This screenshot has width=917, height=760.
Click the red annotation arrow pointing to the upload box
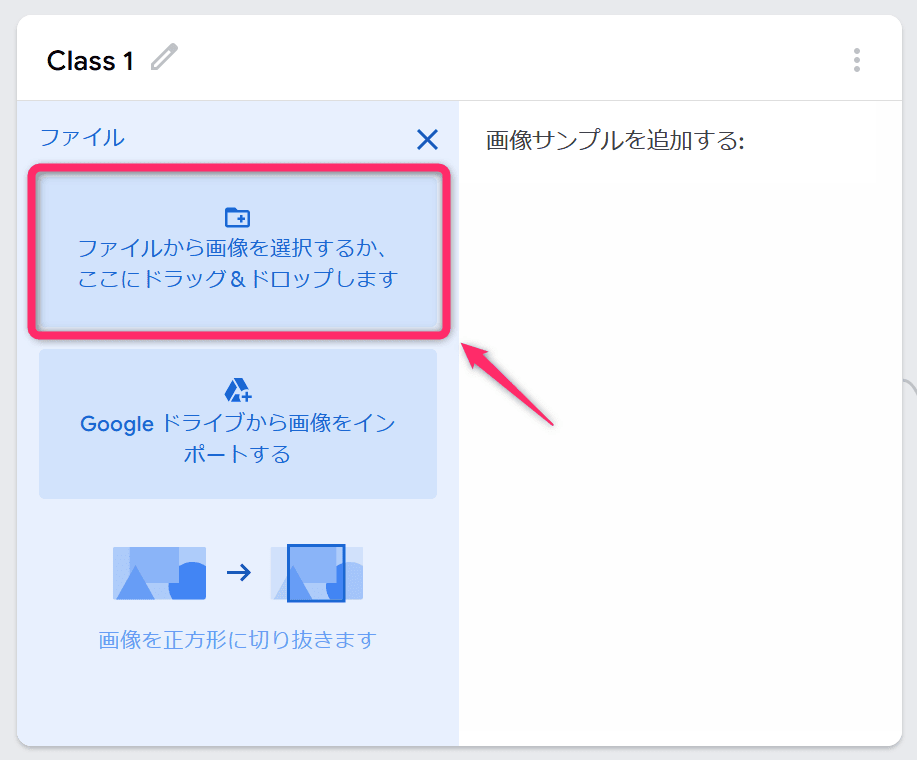coord(506,384)
